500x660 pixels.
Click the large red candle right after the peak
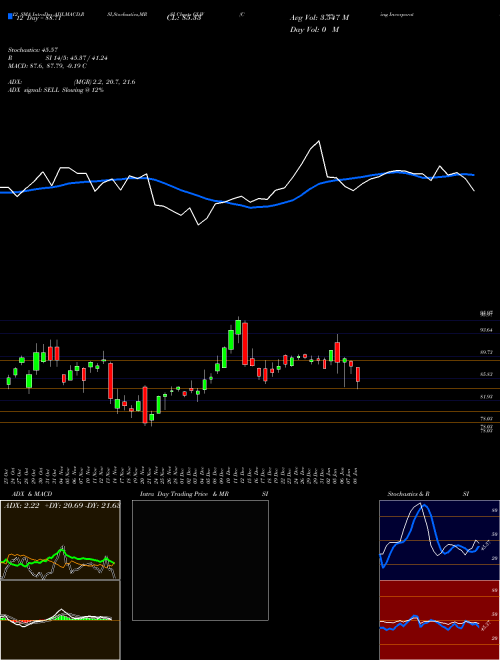coord(245,343)
